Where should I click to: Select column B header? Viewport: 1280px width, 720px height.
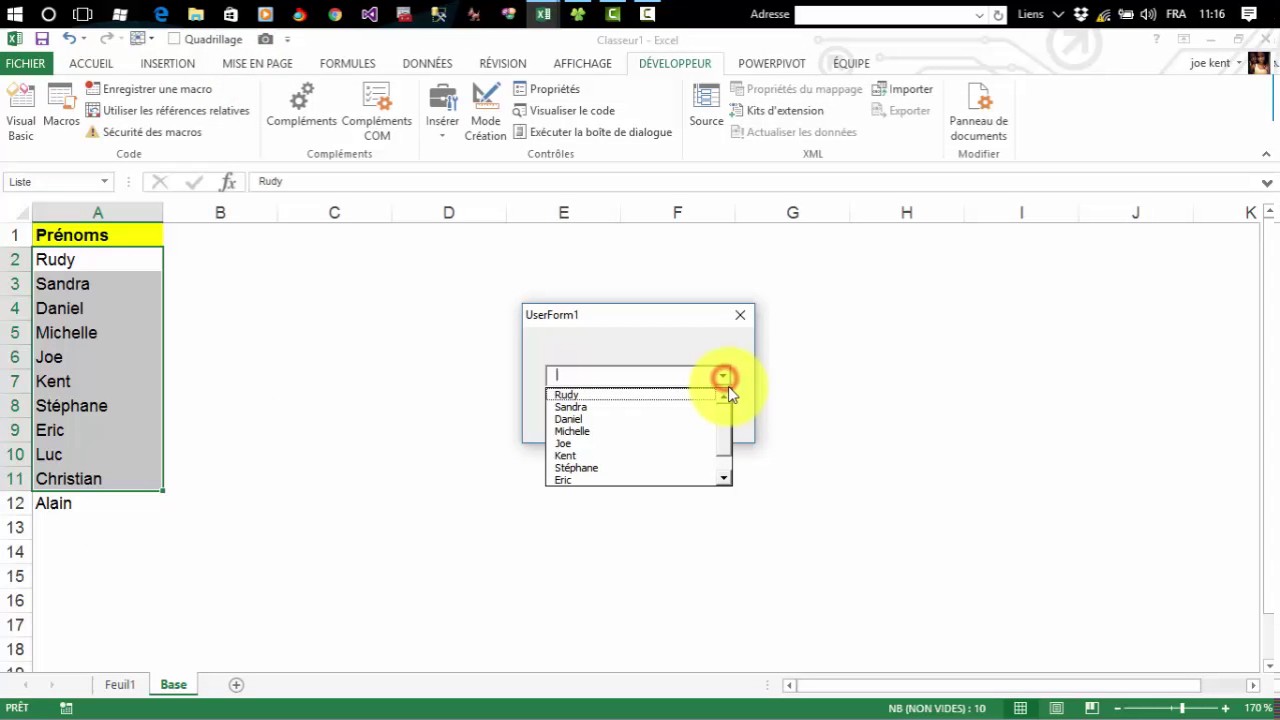click(x=220, y=212)
